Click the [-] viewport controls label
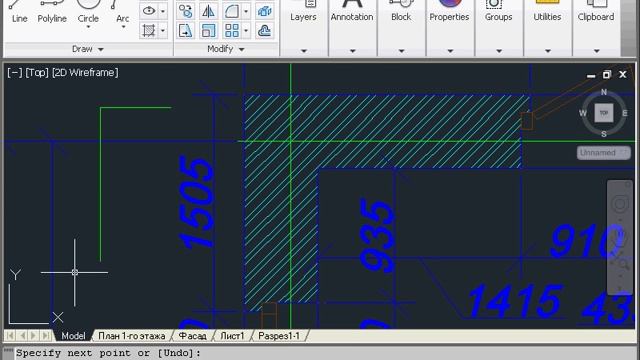The width and height of the screenshot is (640, 360). tap(15, 73)
